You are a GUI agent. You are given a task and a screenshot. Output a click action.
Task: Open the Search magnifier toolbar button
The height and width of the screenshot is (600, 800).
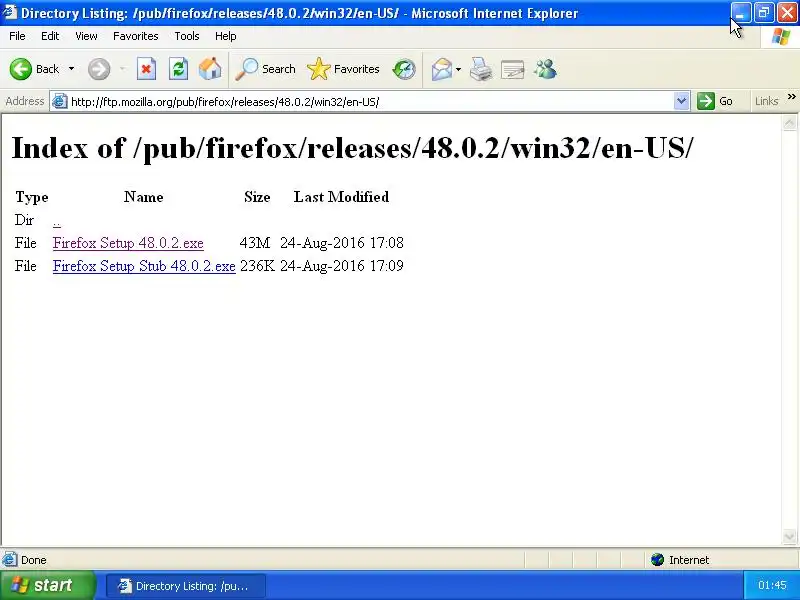tap(265, 69)
